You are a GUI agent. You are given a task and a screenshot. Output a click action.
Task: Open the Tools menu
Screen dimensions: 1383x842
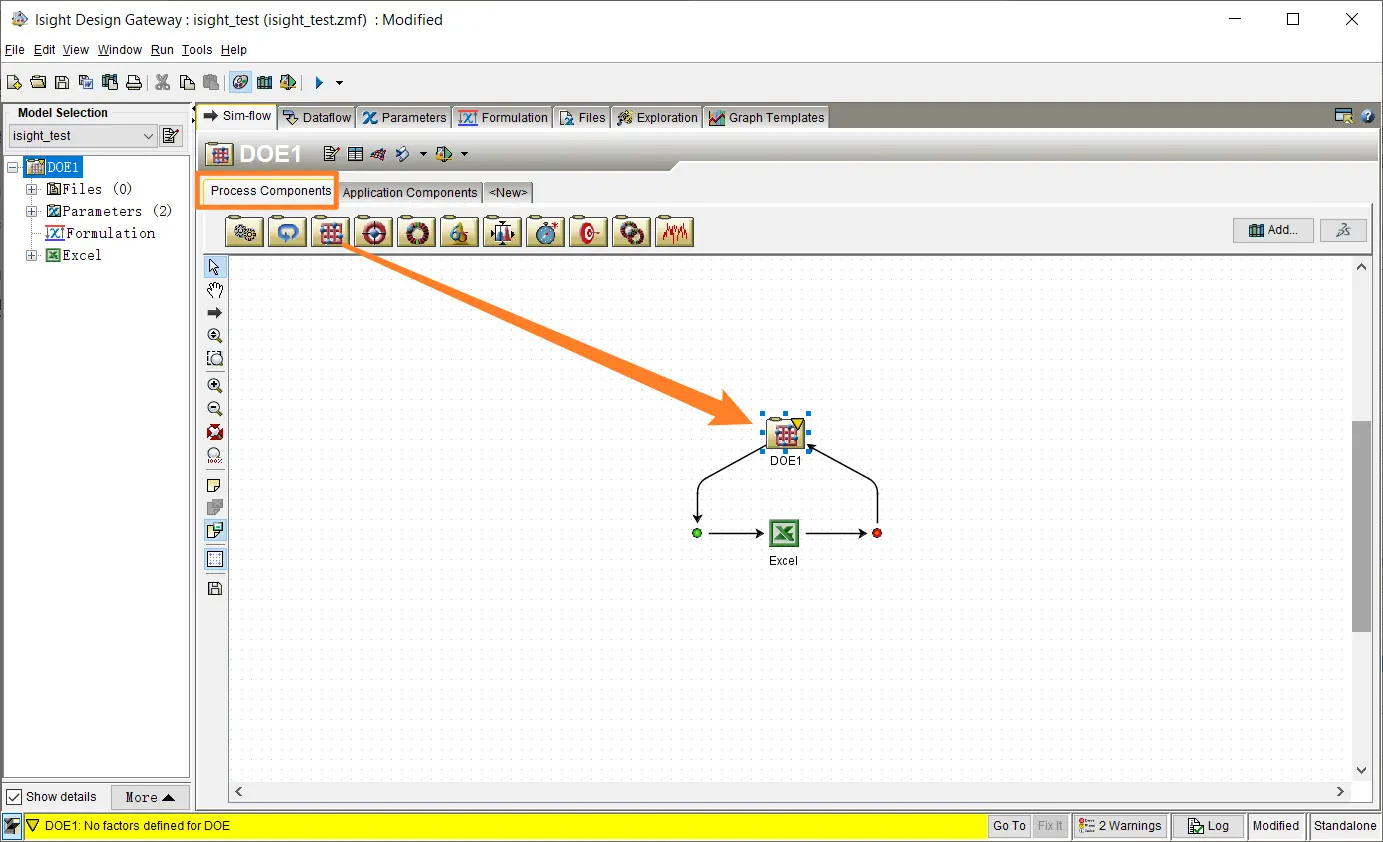point(196,50)
